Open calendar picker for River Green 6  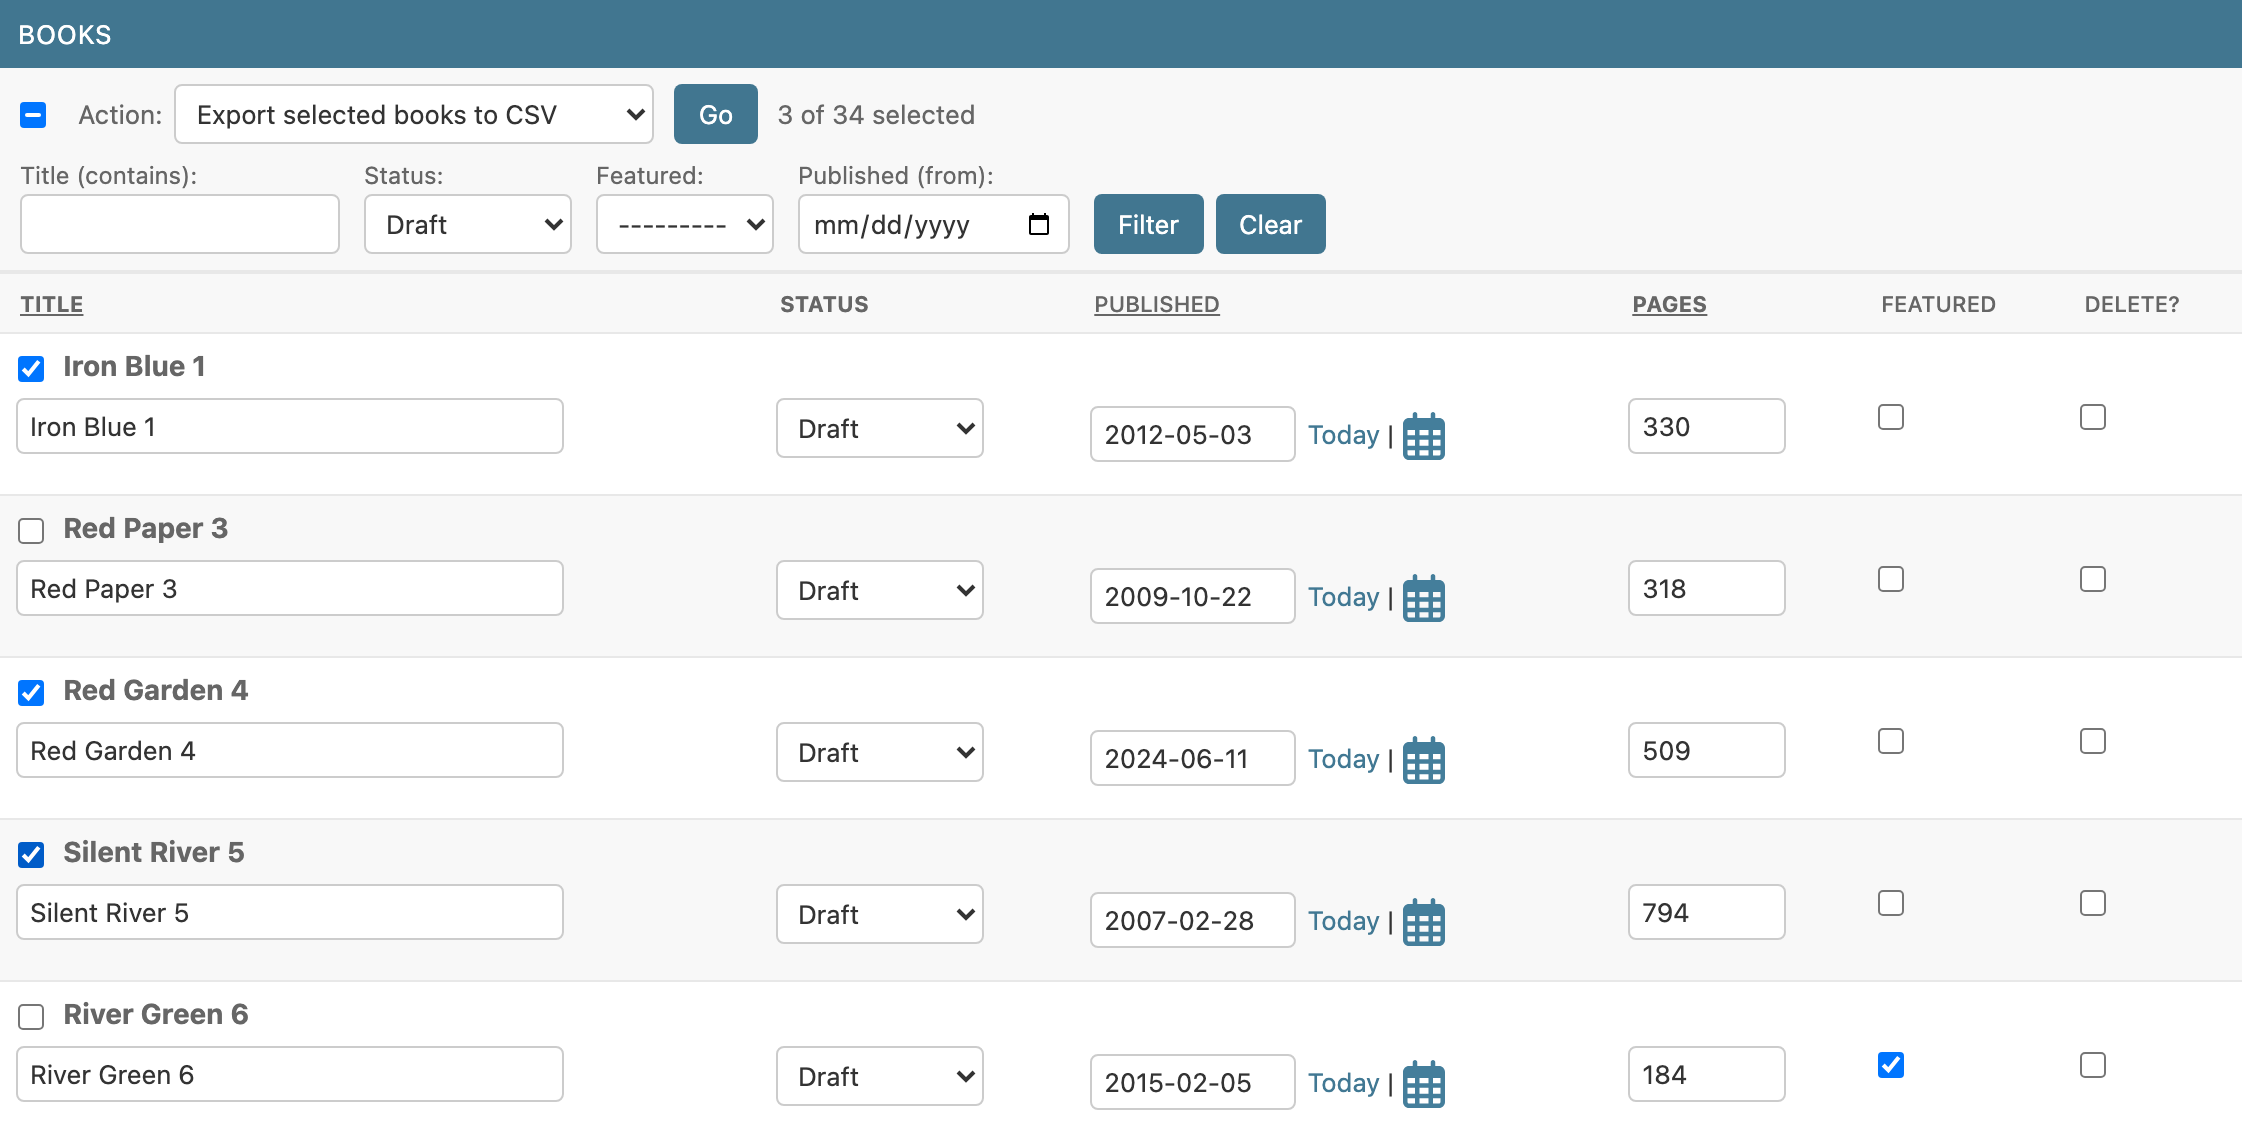[x=1424, y=1084]
